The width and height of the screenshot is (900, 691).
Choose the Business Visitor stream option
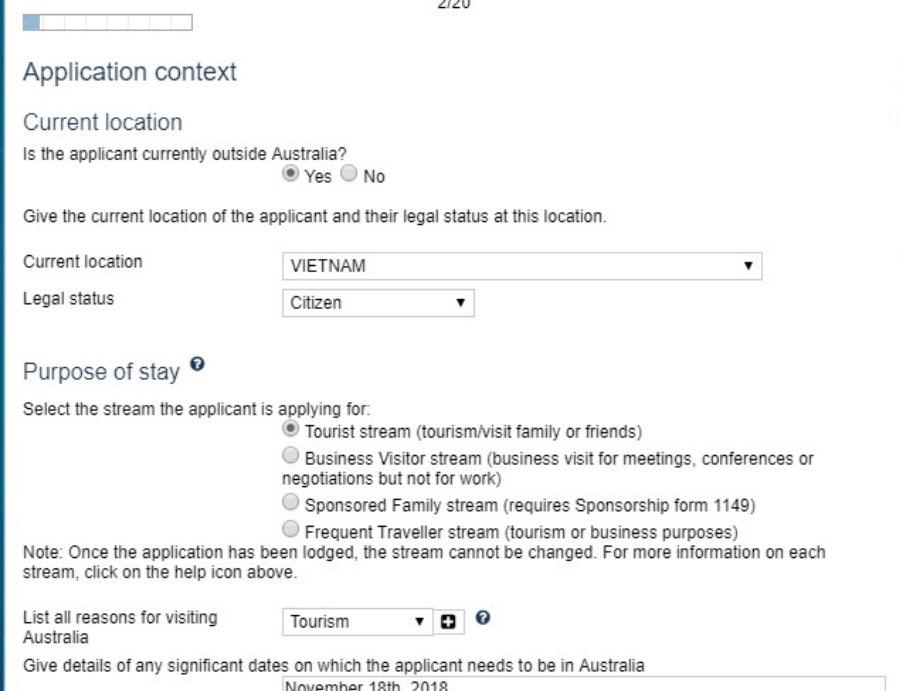(x=291, y=456)
